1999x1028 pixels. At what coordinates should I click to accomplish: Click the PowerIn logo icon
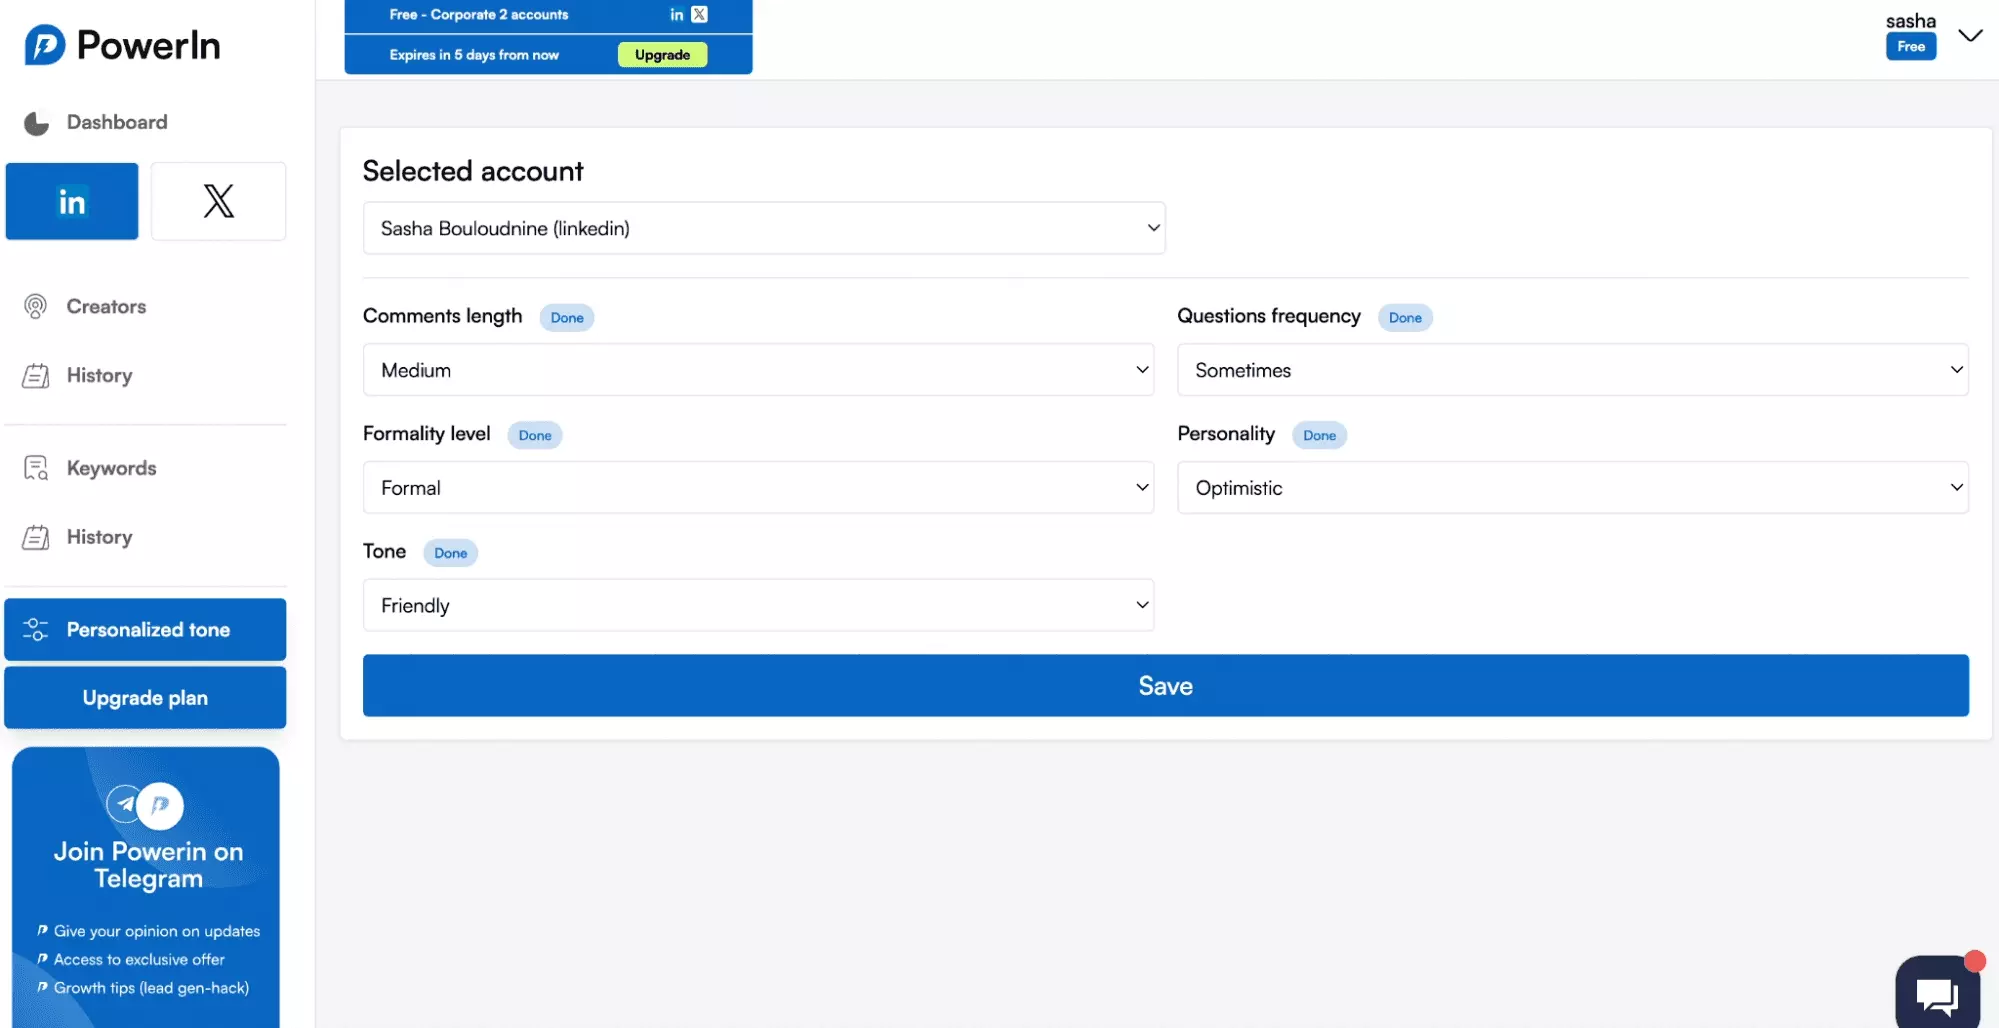tap(45, 45)
